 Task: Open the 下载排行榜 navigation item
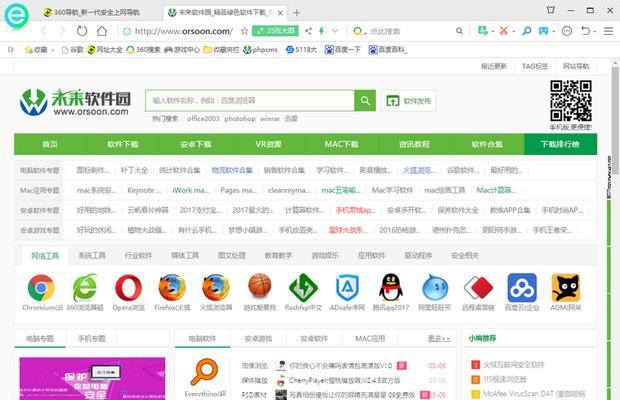click(x=560, y=144)
